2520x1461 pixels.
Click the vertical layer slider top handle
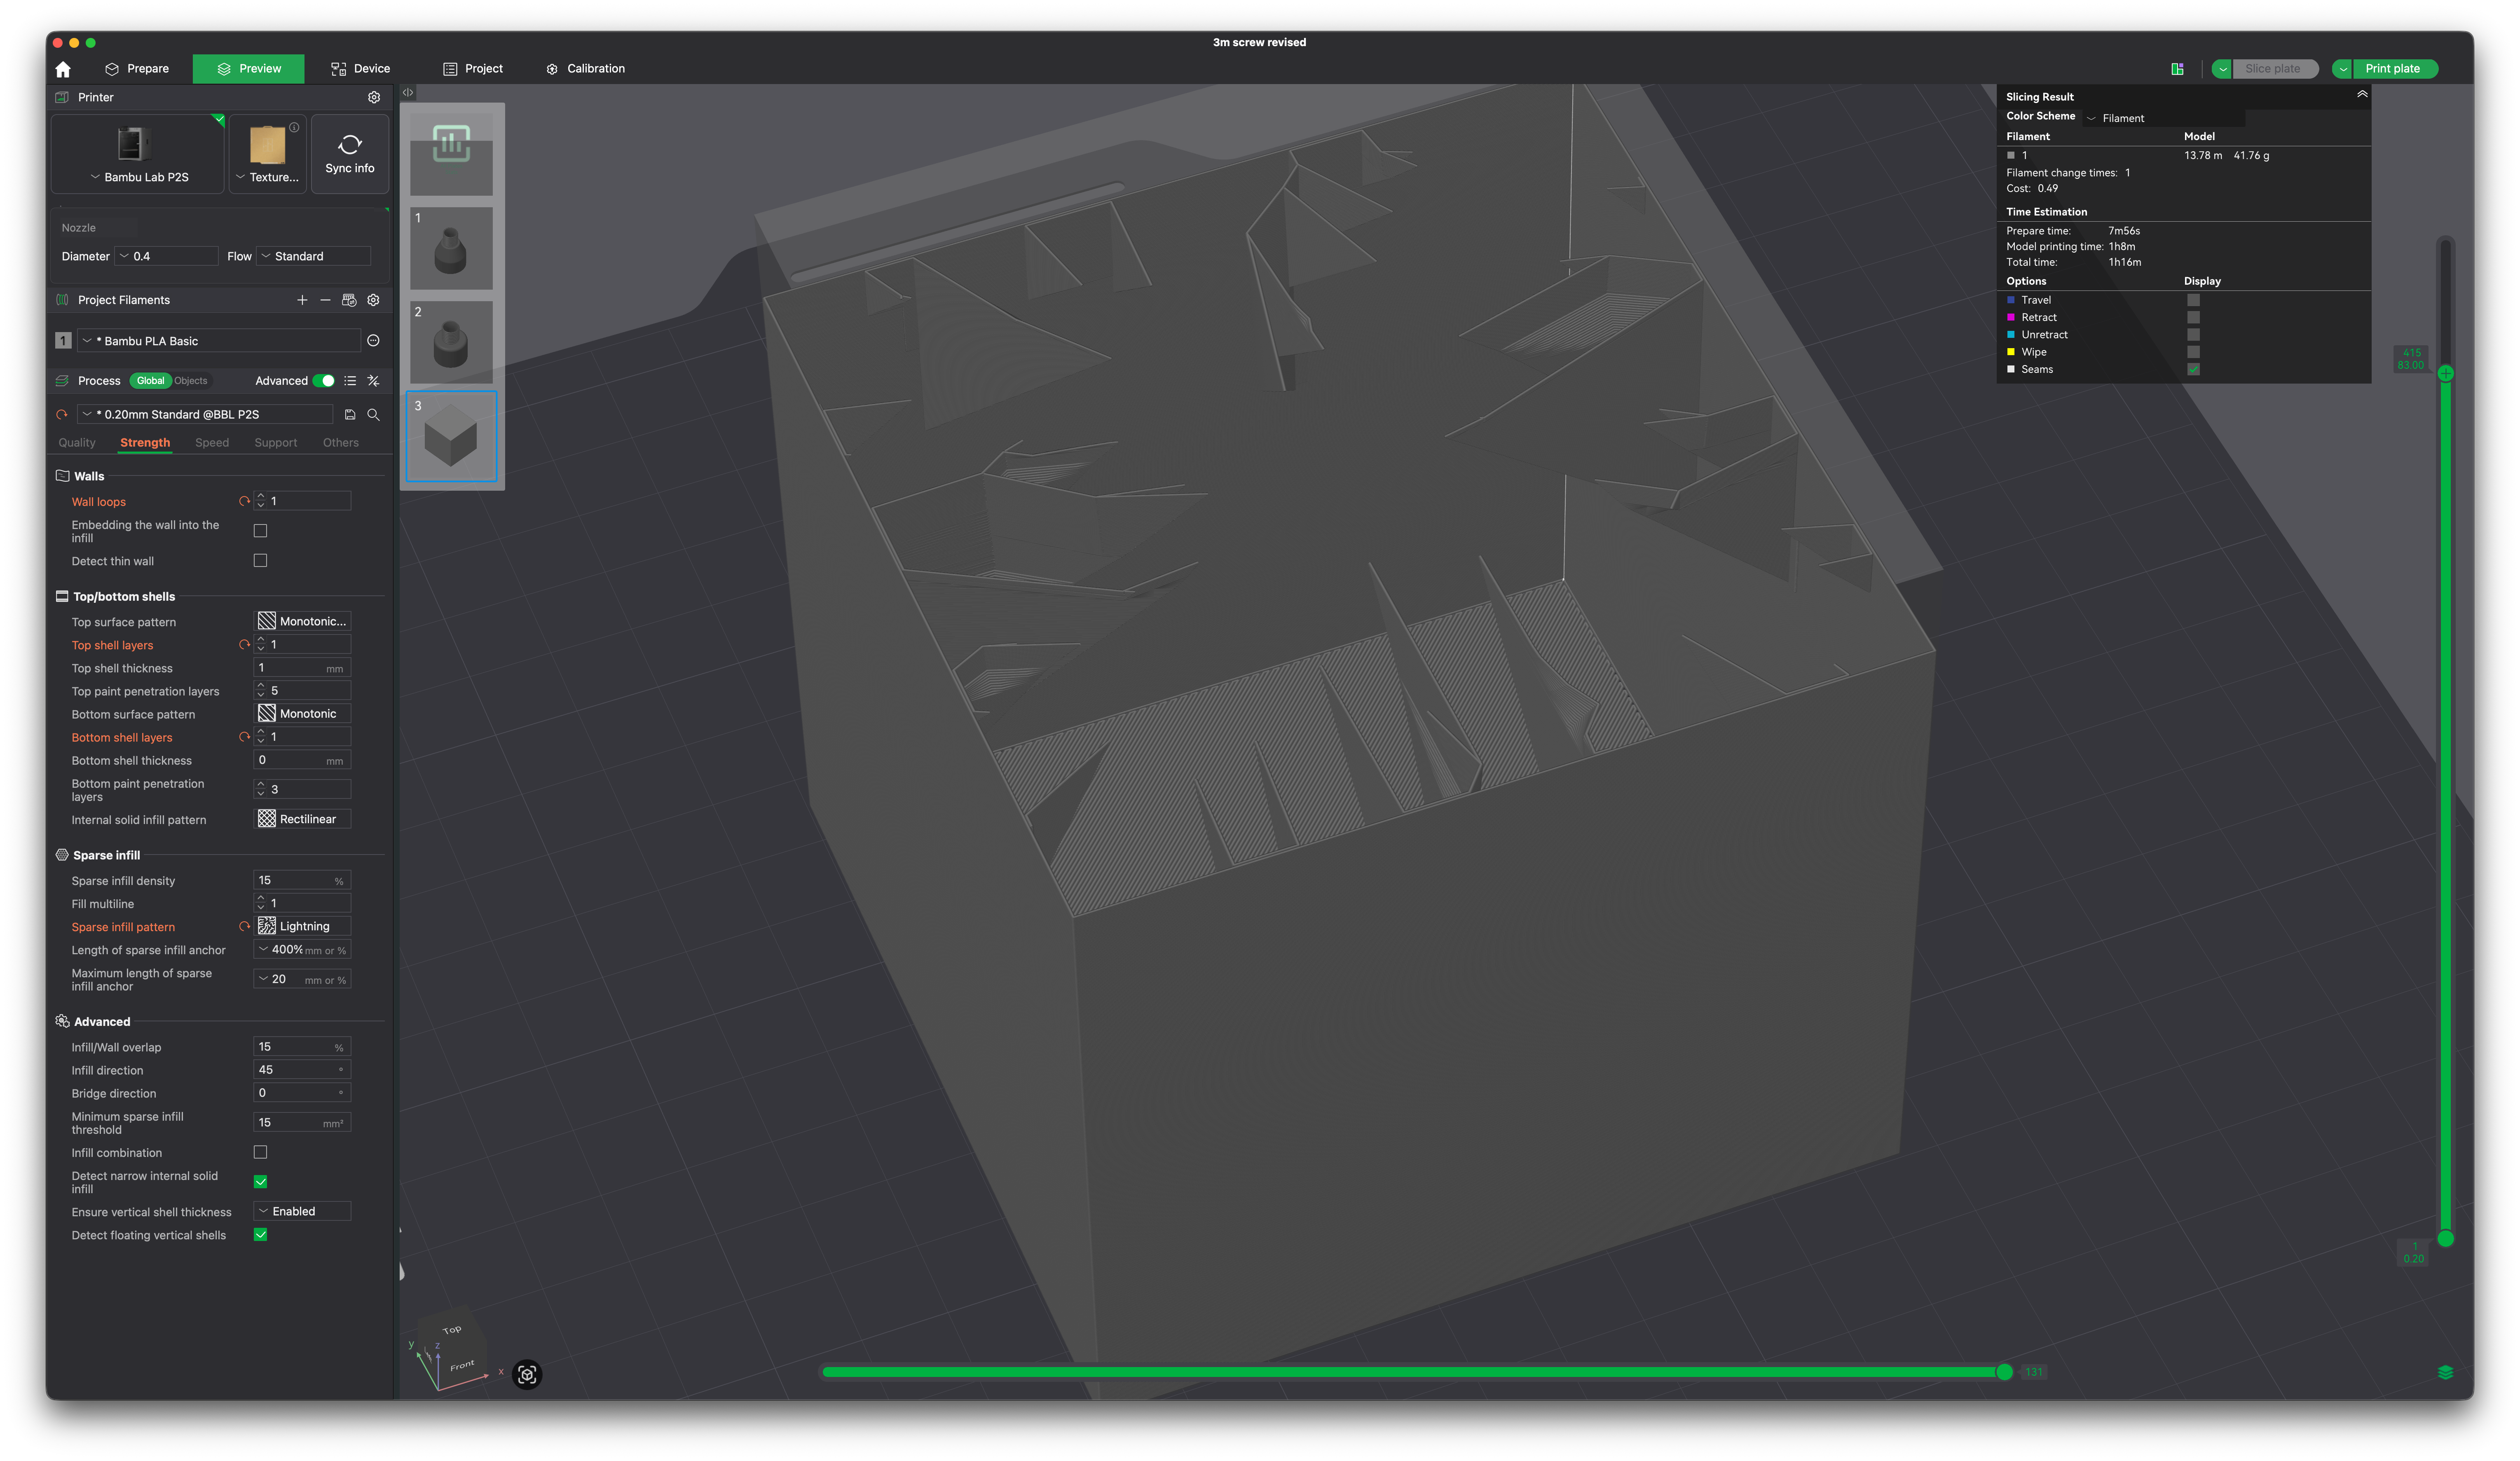(x=2445, y=373)
